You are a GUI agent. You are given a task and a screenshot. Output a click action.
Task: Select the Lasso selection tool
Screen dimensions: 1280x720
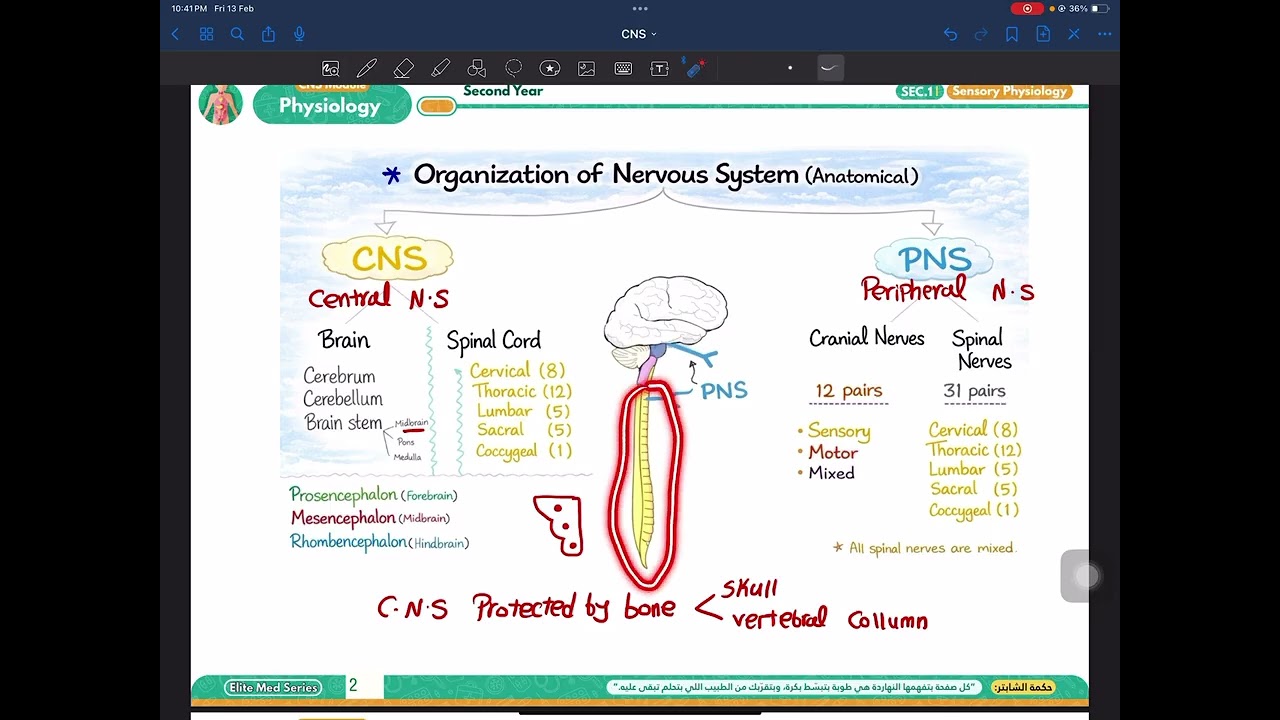pos(513,69)
